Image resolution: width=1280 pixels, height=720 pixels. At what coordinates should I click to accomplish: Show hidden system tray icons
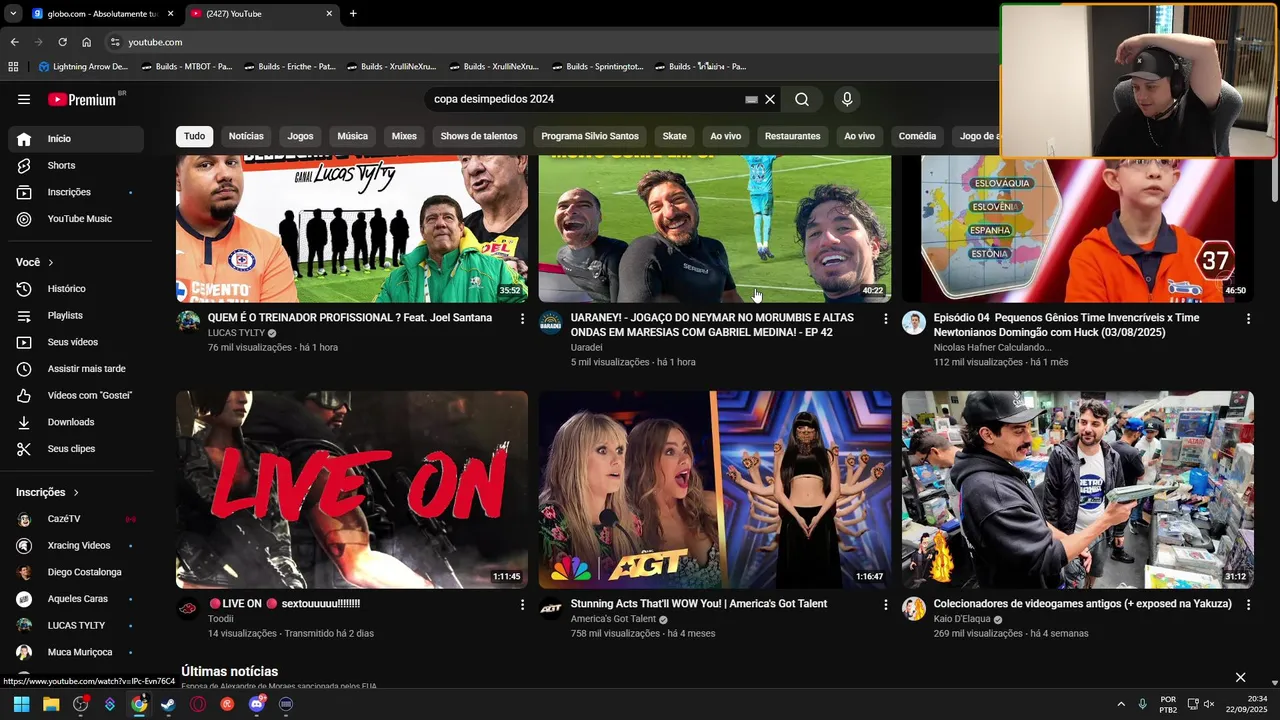1121,704
